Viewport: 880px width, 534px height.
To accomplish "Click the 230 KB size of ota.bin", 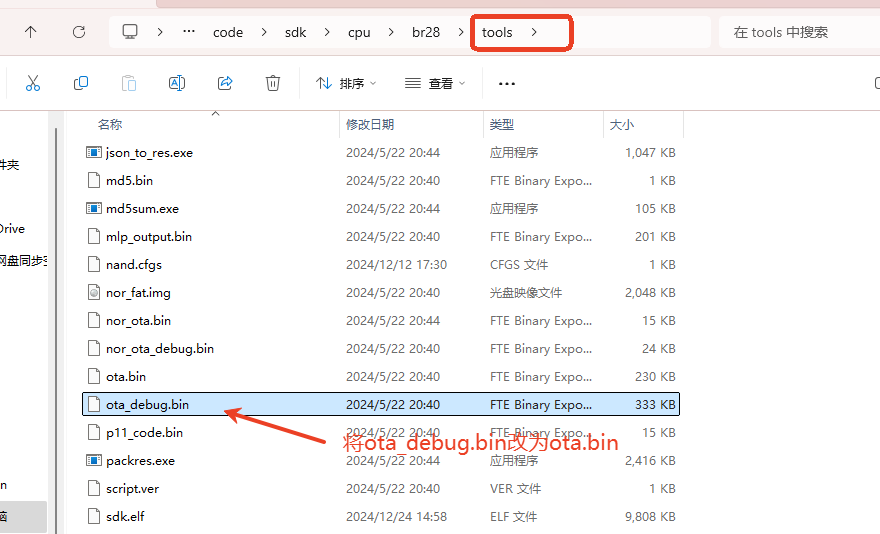I will pyautogui.click(x=655, y=376).
